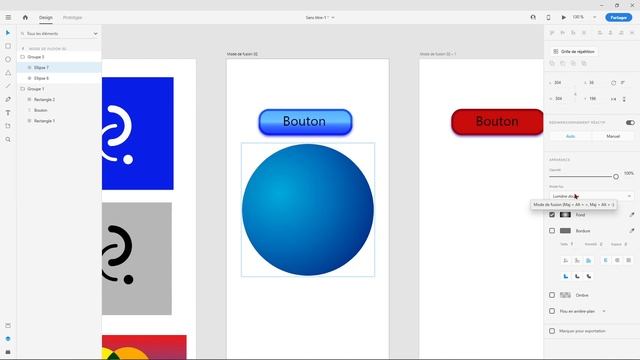Viewport: 640px width, 360px height.
Task: Click the rotation icon in transform section
Action: (x=613, y=83)
